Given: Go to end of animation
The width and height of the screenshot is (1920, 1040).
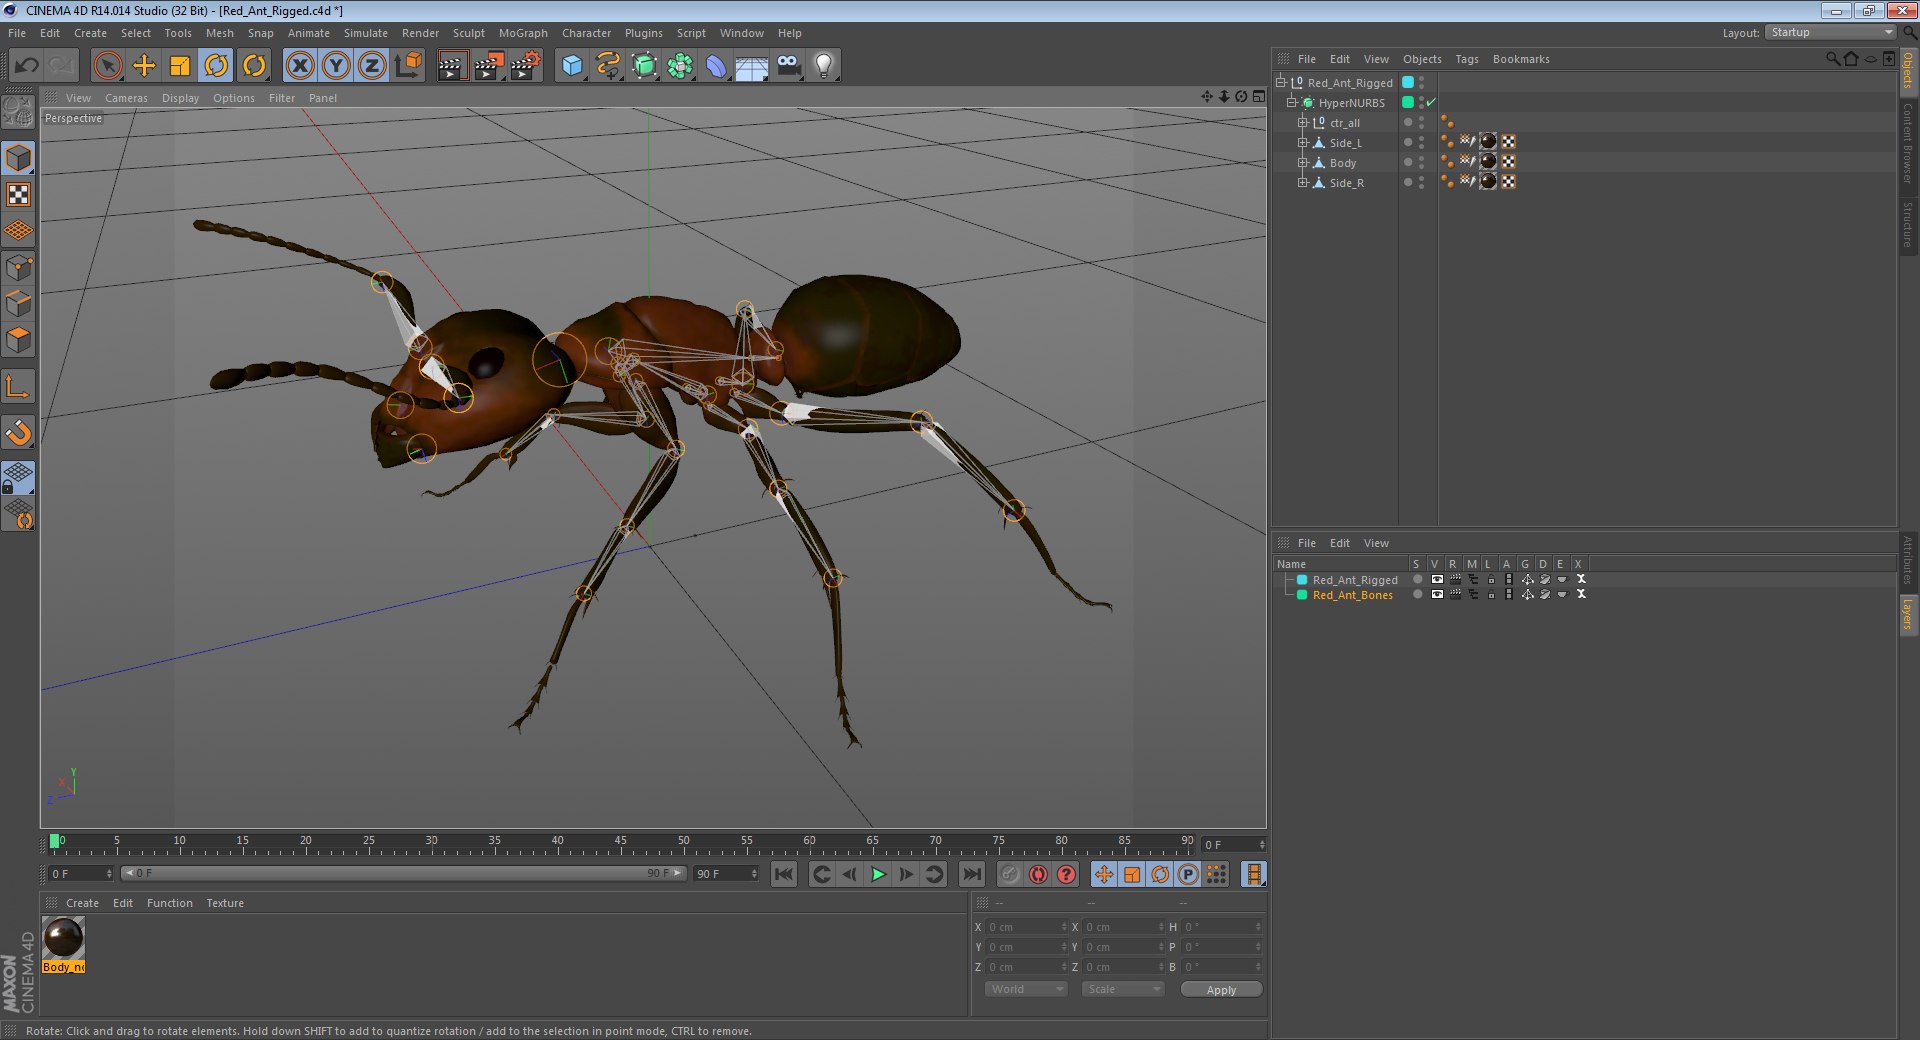Looking at the screenshot, I should (x=971, y=874).
